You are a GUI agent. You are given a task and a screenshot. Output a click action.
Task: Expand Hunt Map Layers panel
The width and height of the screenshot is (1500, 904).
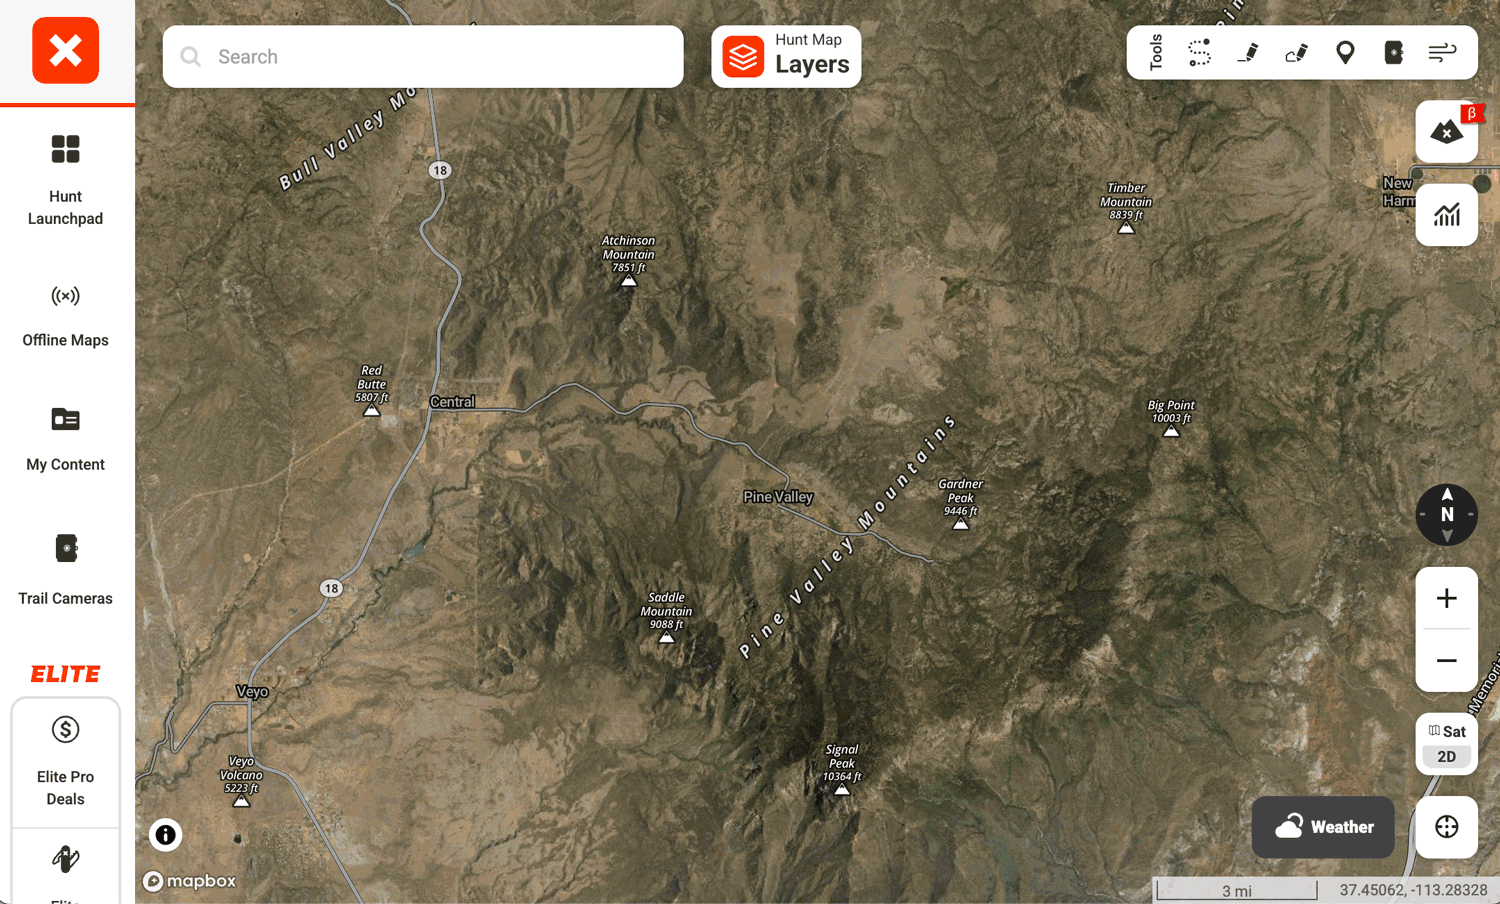pyautogui.click(x=786, y=57)
